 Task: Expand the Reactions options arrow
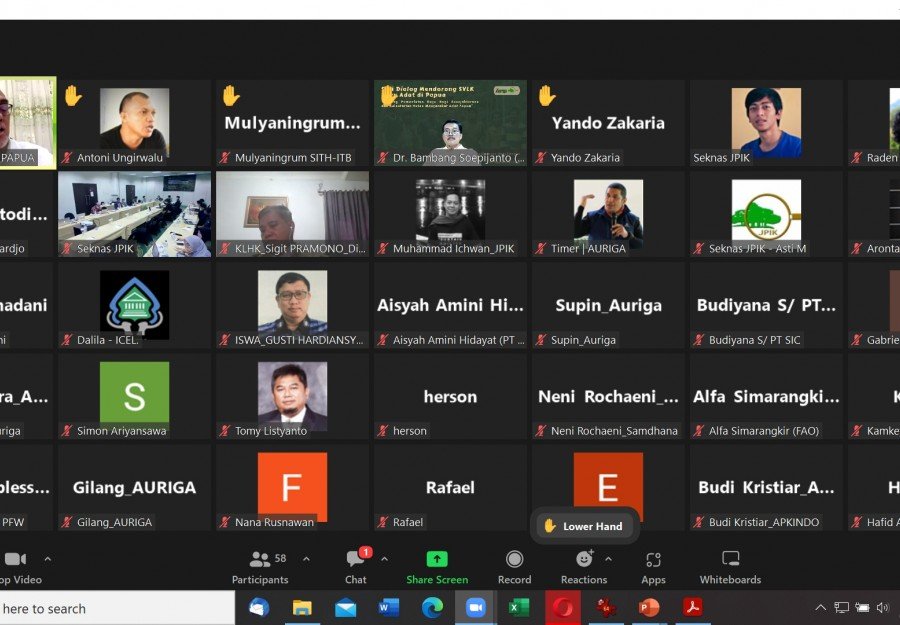pyautogui.click(x=608, y=558)
